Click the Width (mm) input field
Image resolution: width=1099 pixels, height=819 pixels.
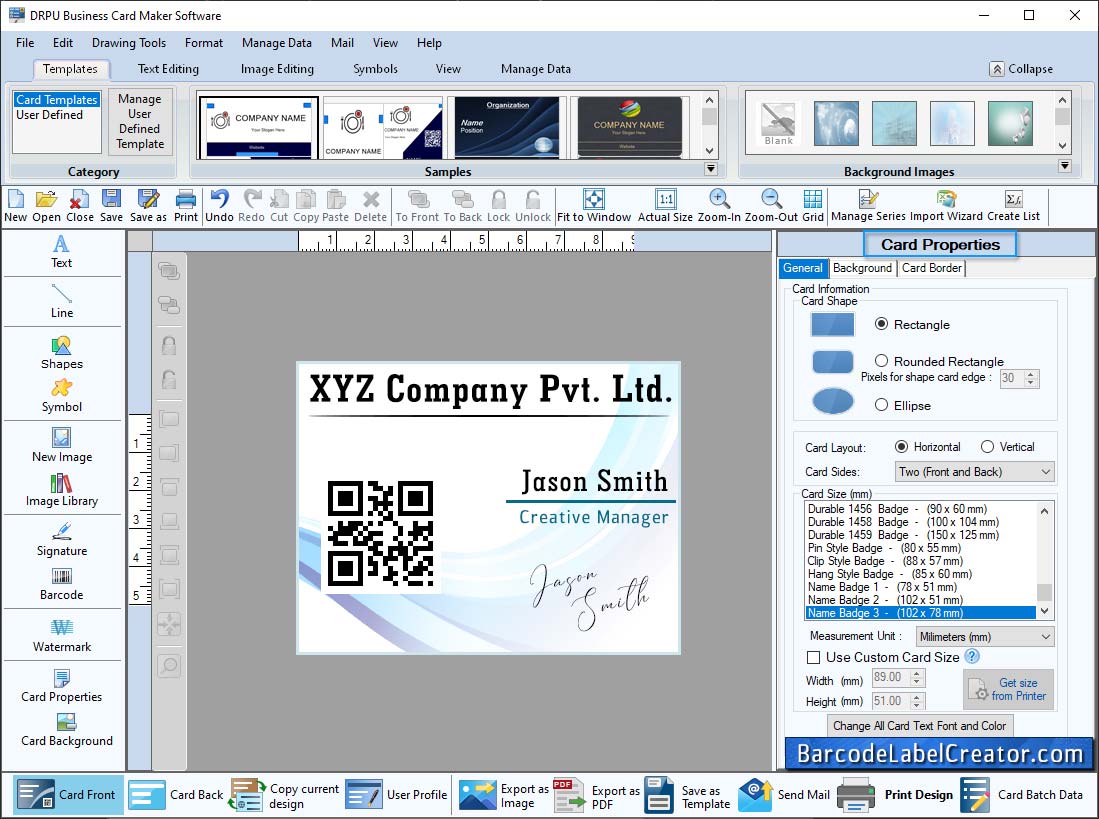click(890, 677)
